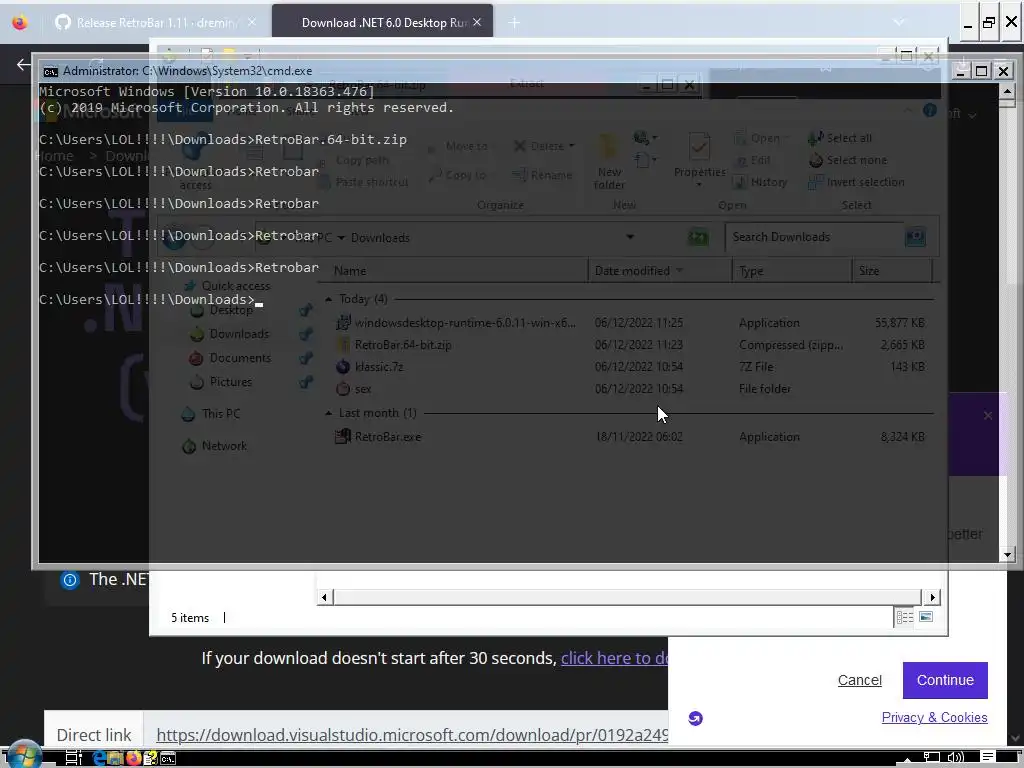Open Pictures in the Explorer sidebar
1024x768 pixels.
point(221,382)
